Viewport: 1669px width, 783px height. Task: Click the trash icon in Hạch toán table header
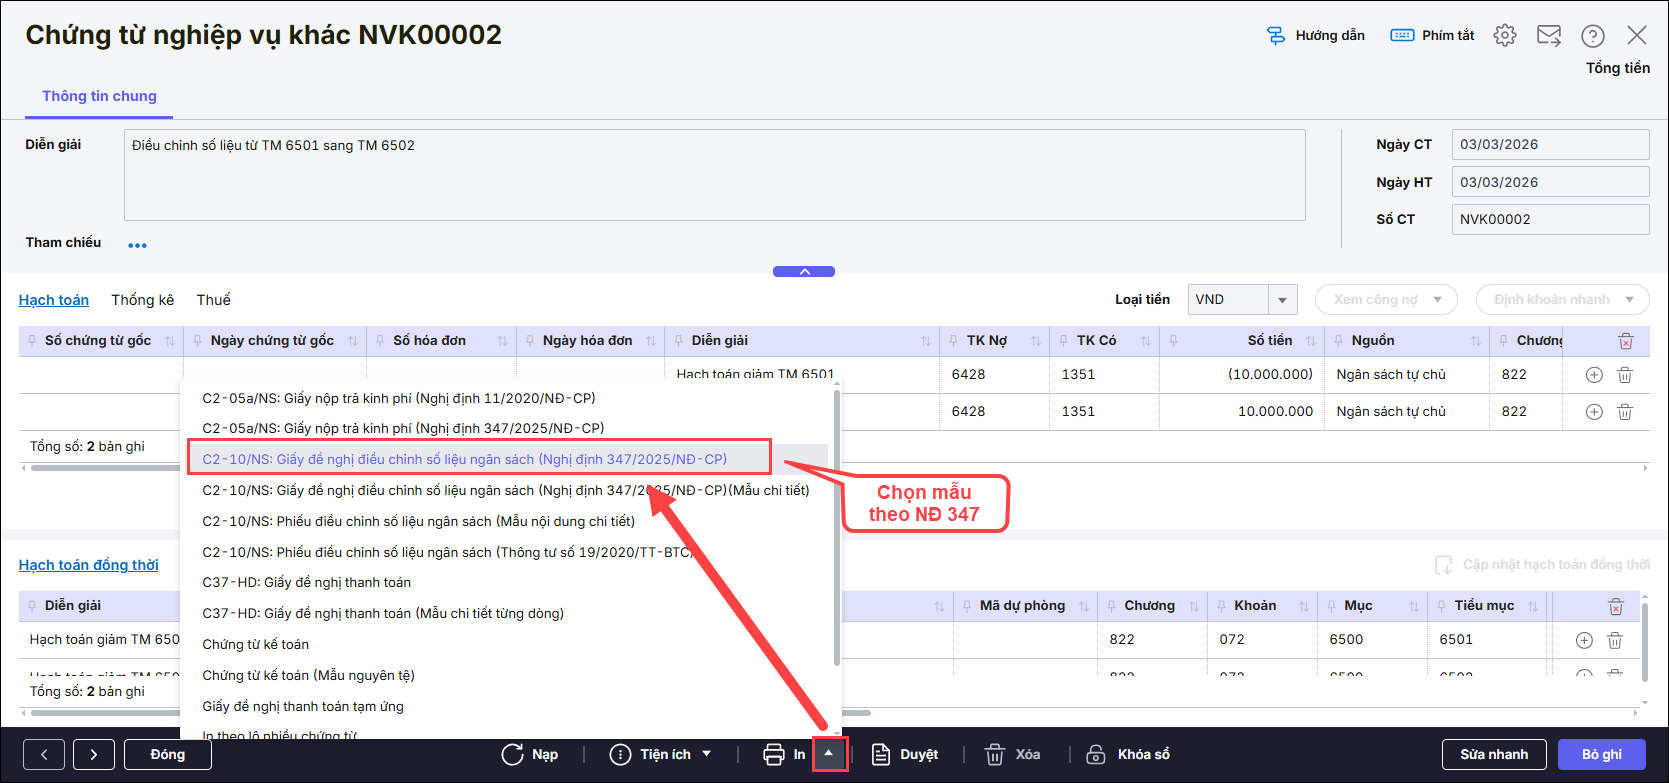1626,341
